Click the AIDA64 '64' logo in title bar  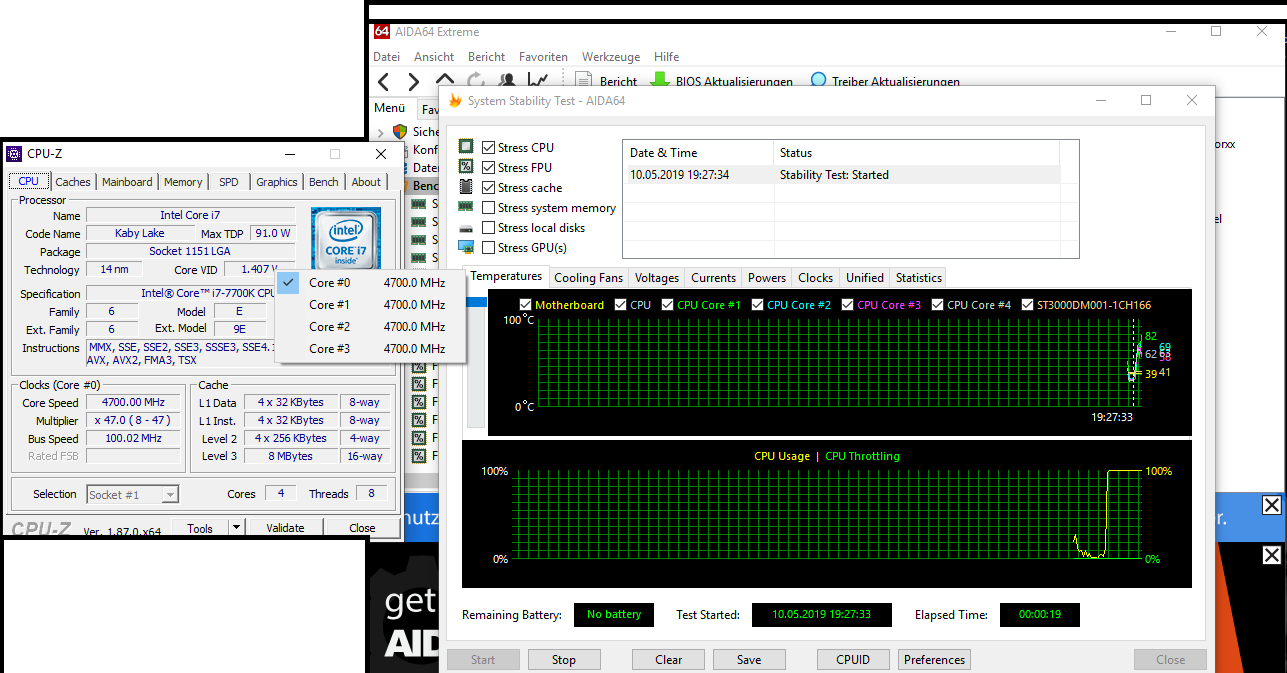point(381,31)
